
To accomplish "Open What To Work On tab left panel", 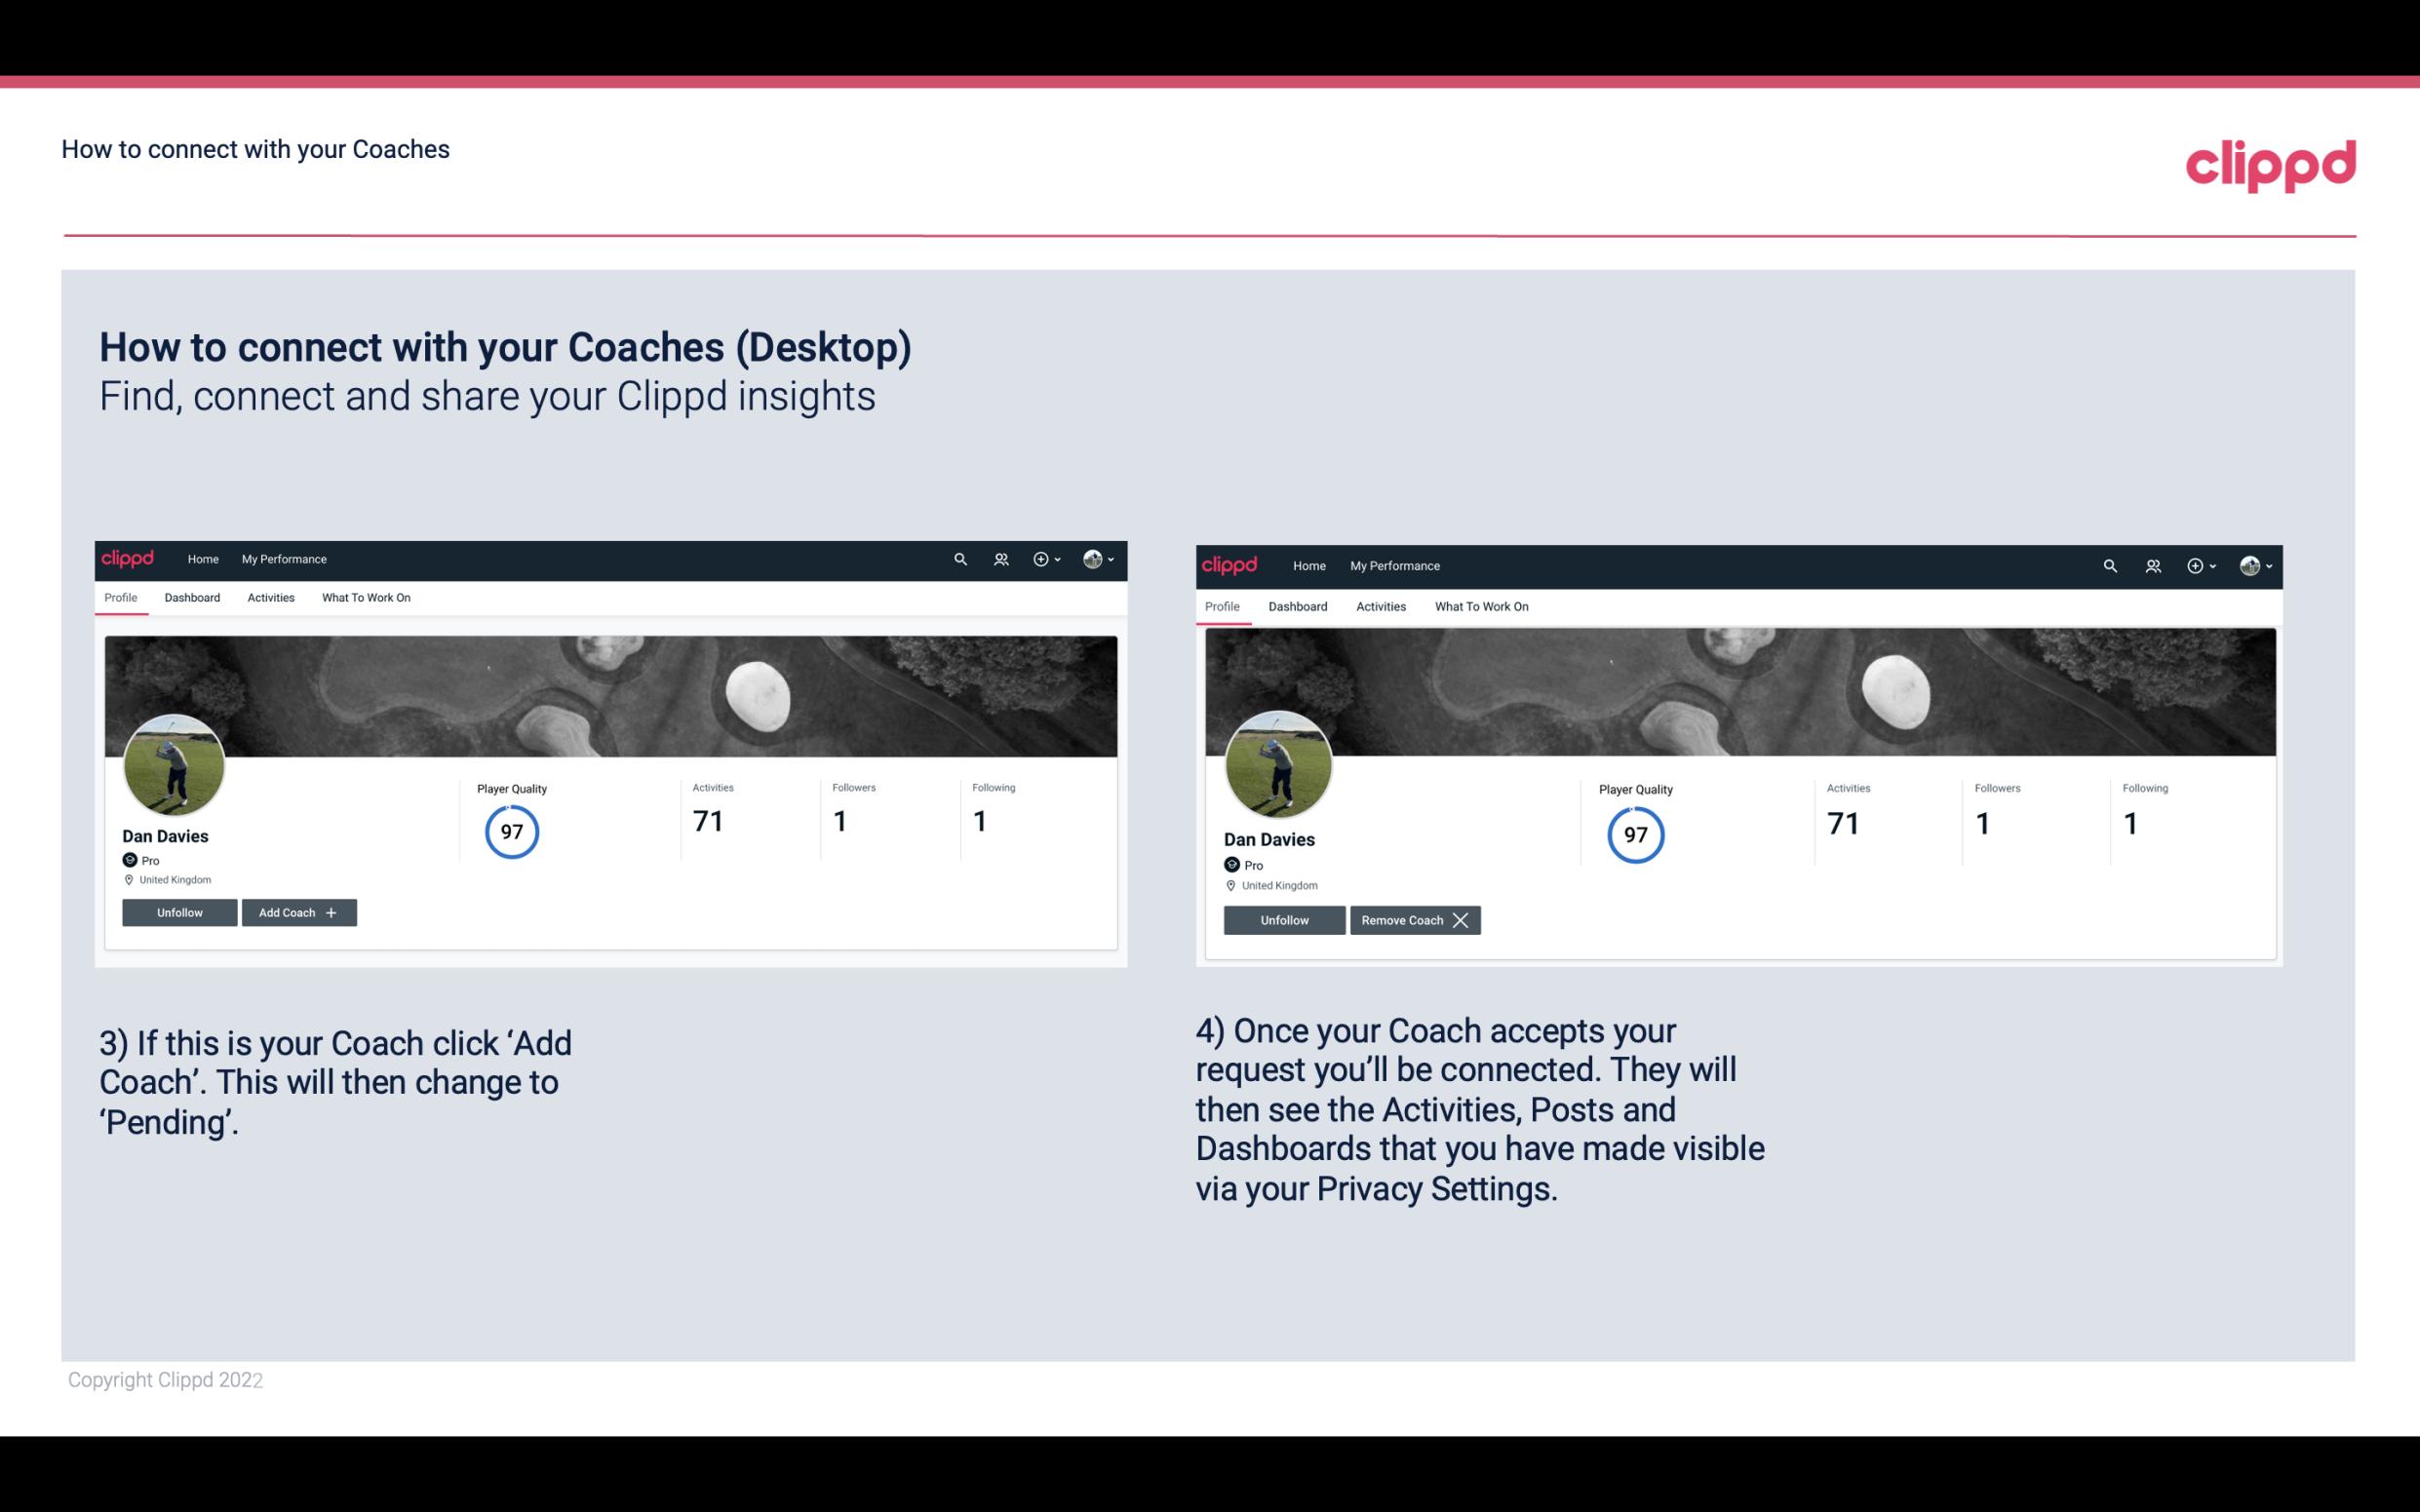I will pyautogui.click(x=364, y=598).
